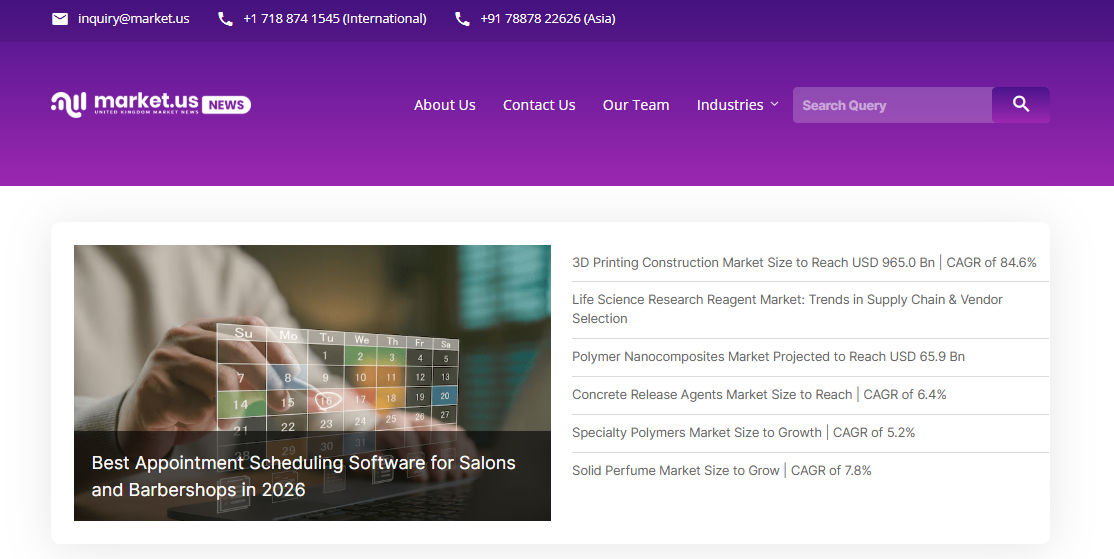The height and width of the screenshot is (559, 1114).
Task: Click the Asia phone handset icon
Action: 463,19
